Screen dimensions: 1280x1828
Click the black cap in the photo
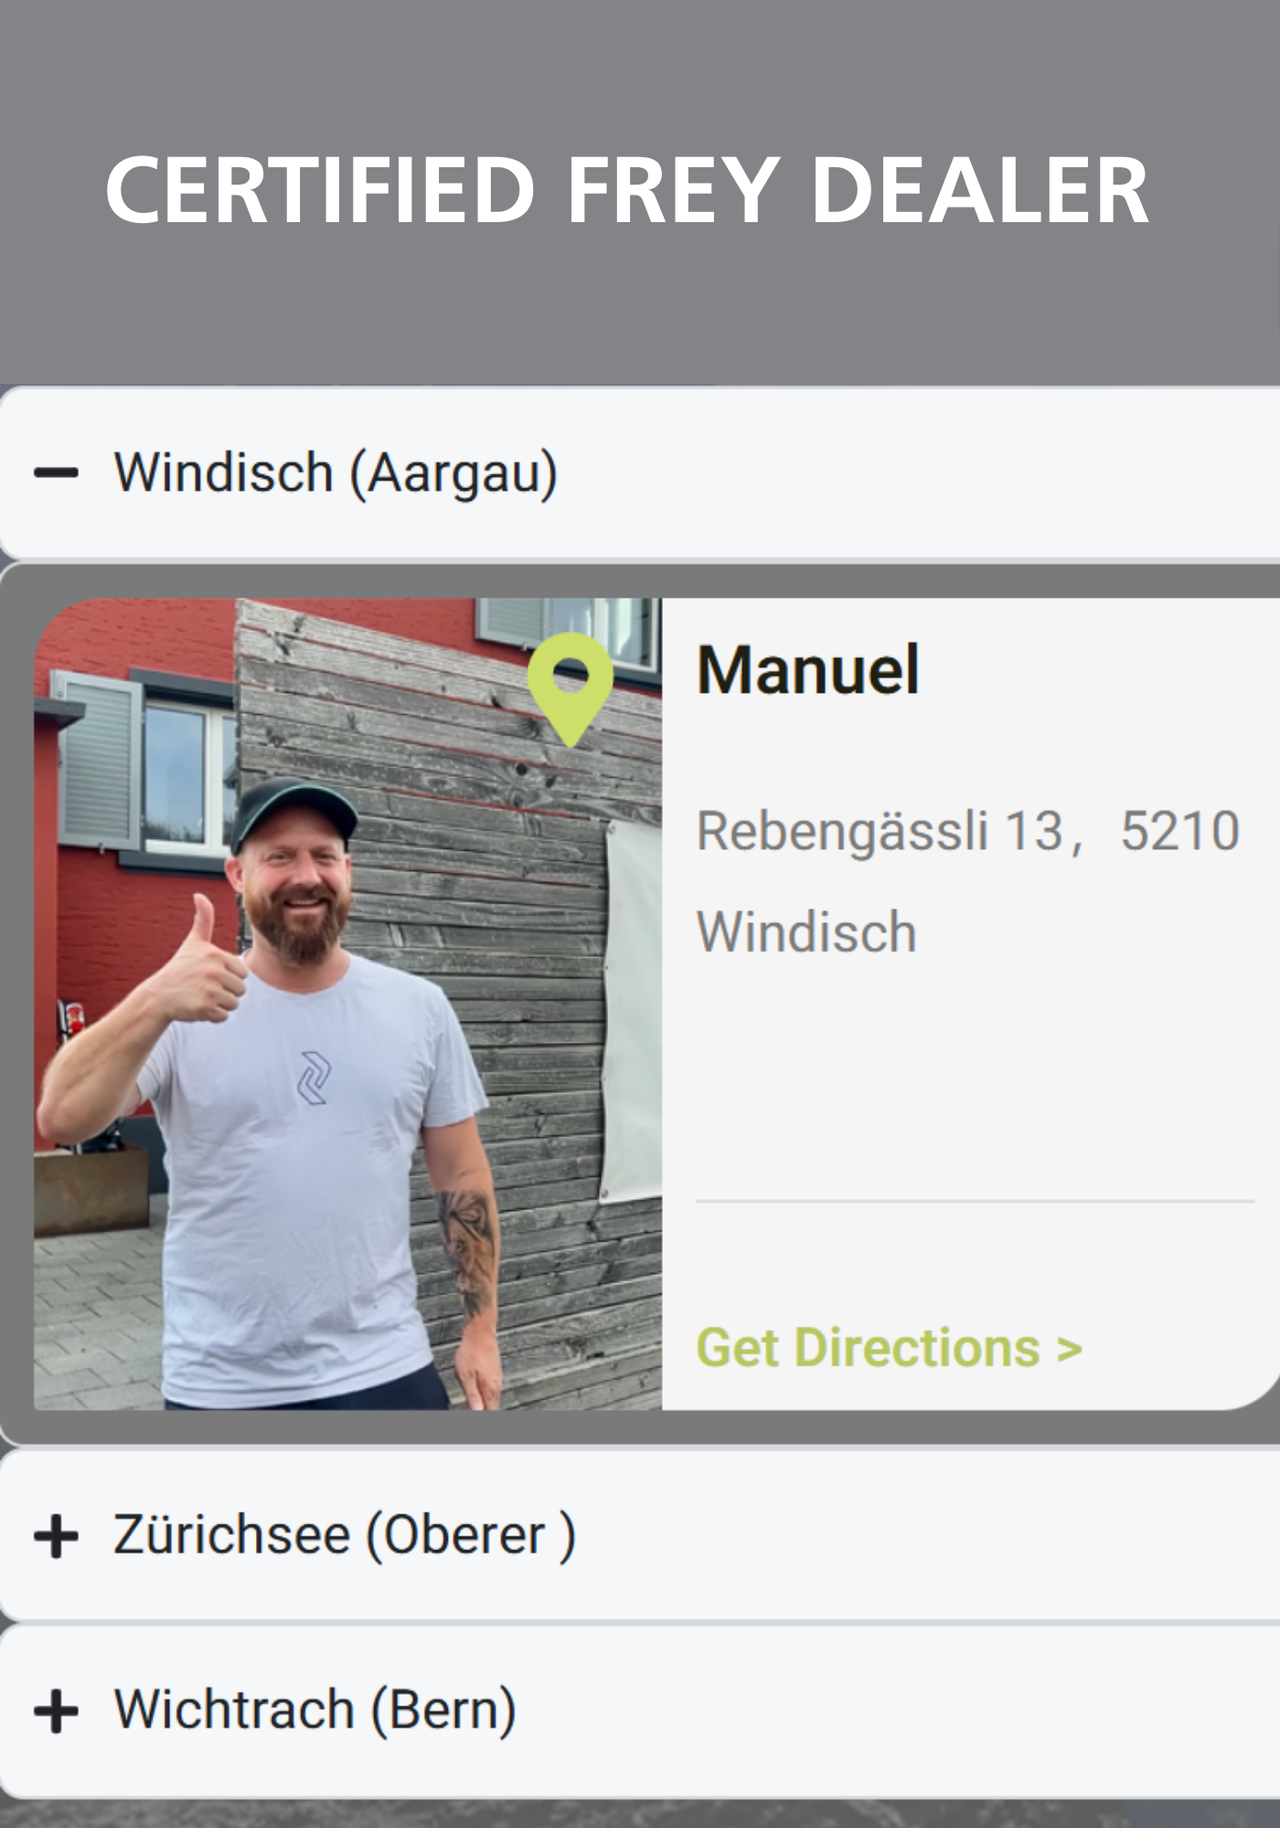(292, 810)
